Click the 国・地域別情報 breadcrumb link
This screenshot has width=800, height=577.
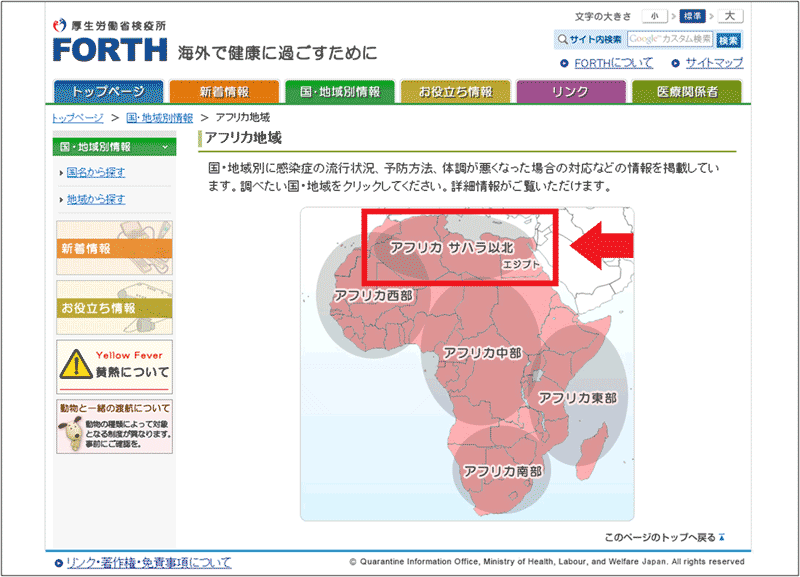pos(160,118)
